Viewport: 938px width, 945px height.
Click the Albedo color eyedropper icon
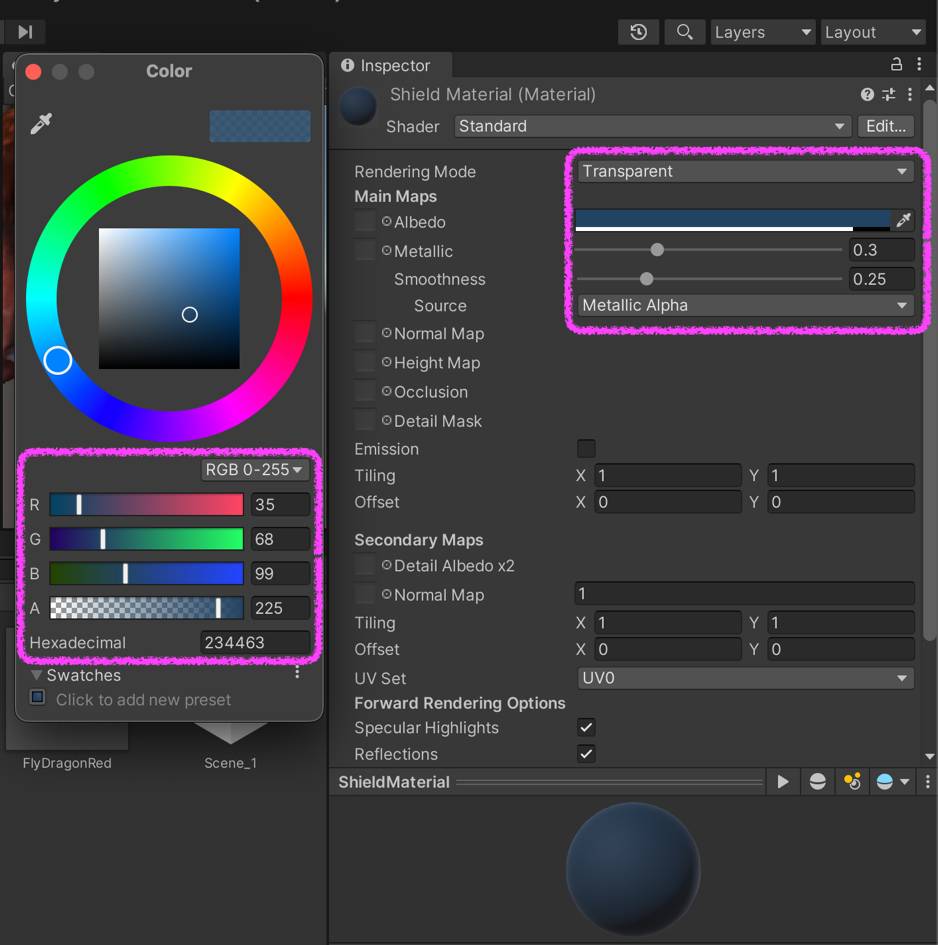click(x=903, y=221)
